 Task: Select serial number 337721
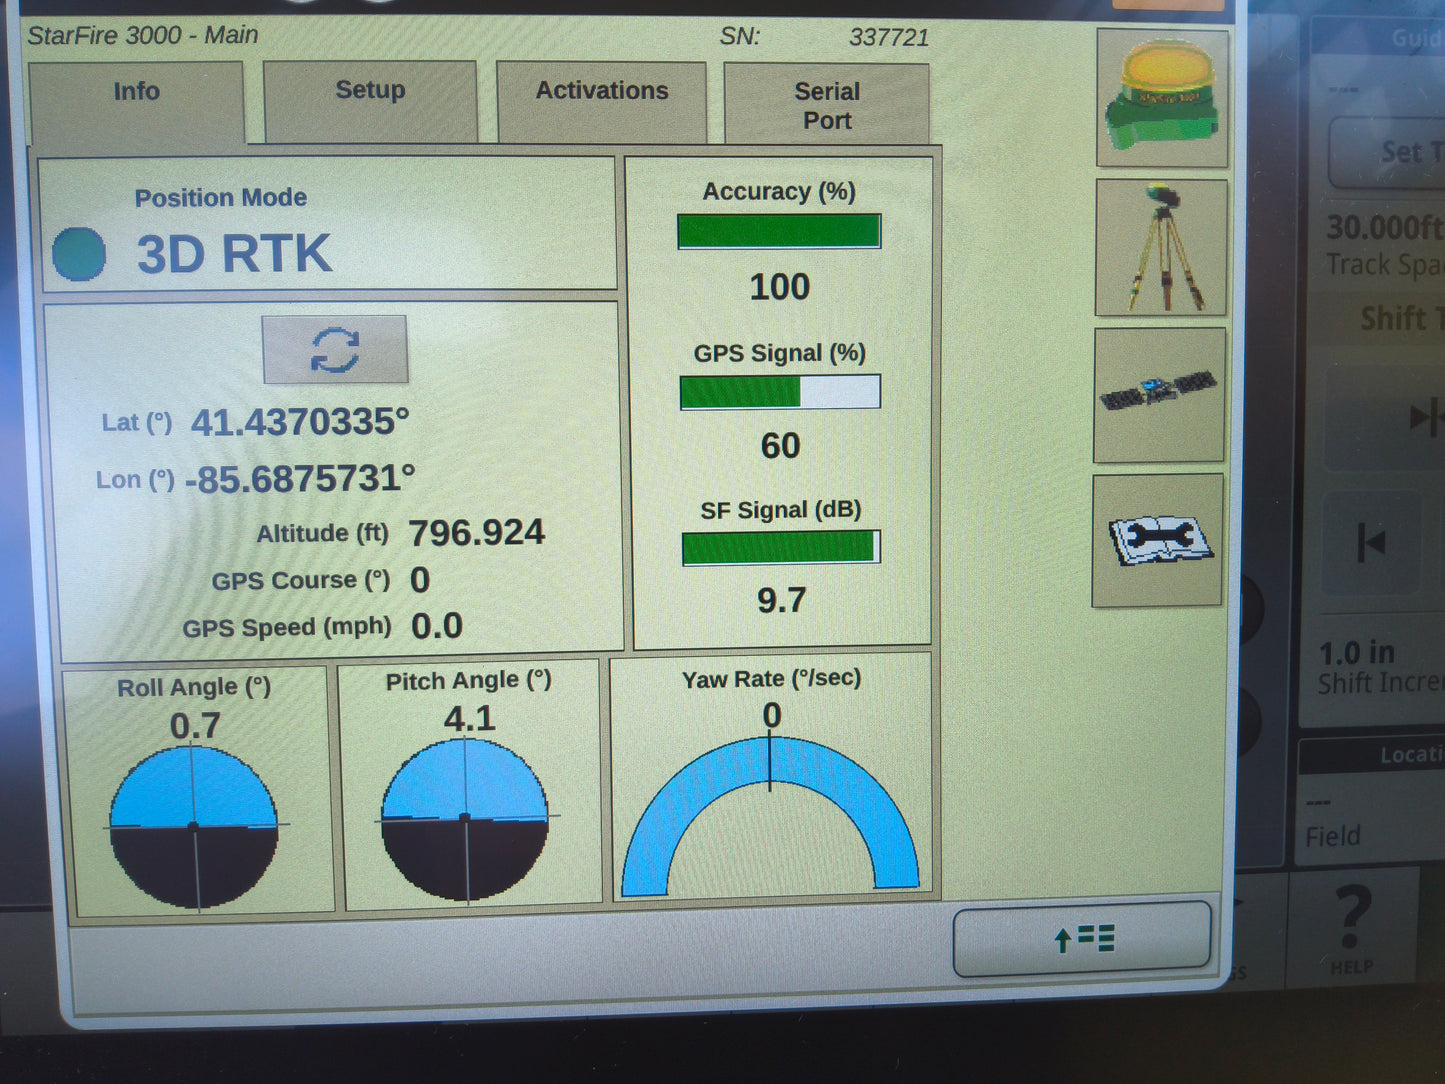coord(889,38)
